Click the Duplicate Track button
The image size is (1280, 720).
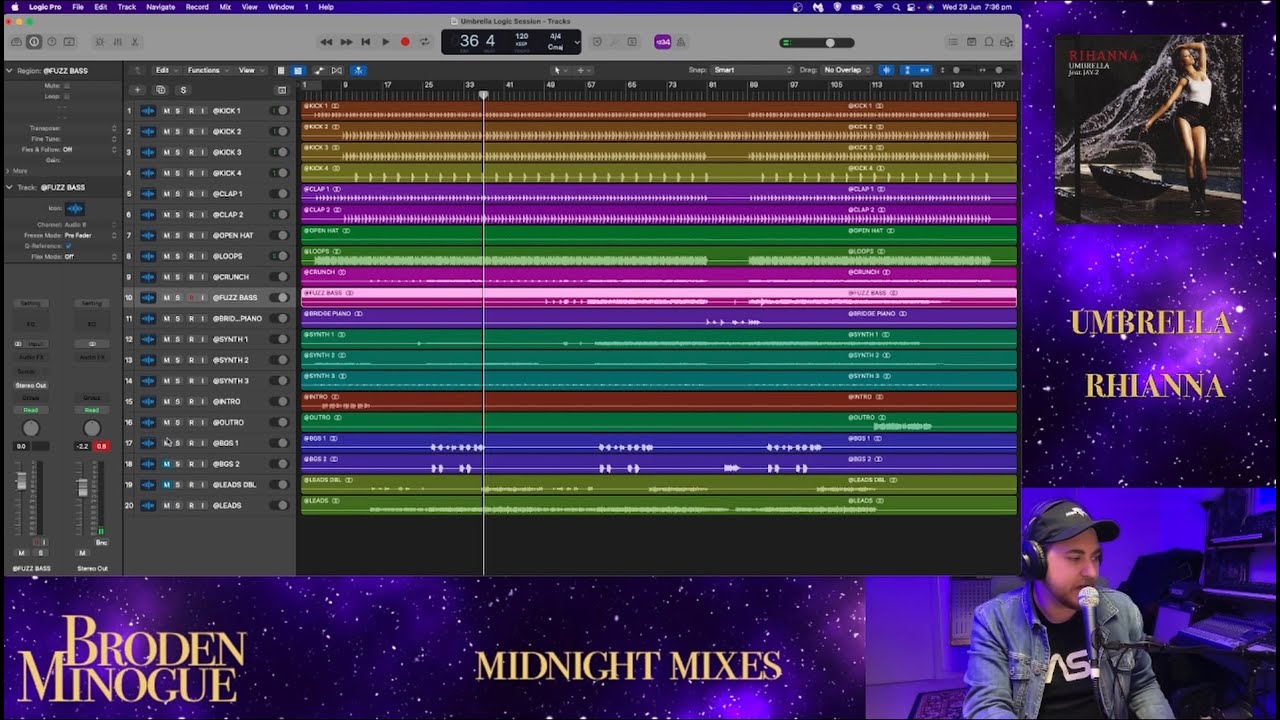pos(160,90)
